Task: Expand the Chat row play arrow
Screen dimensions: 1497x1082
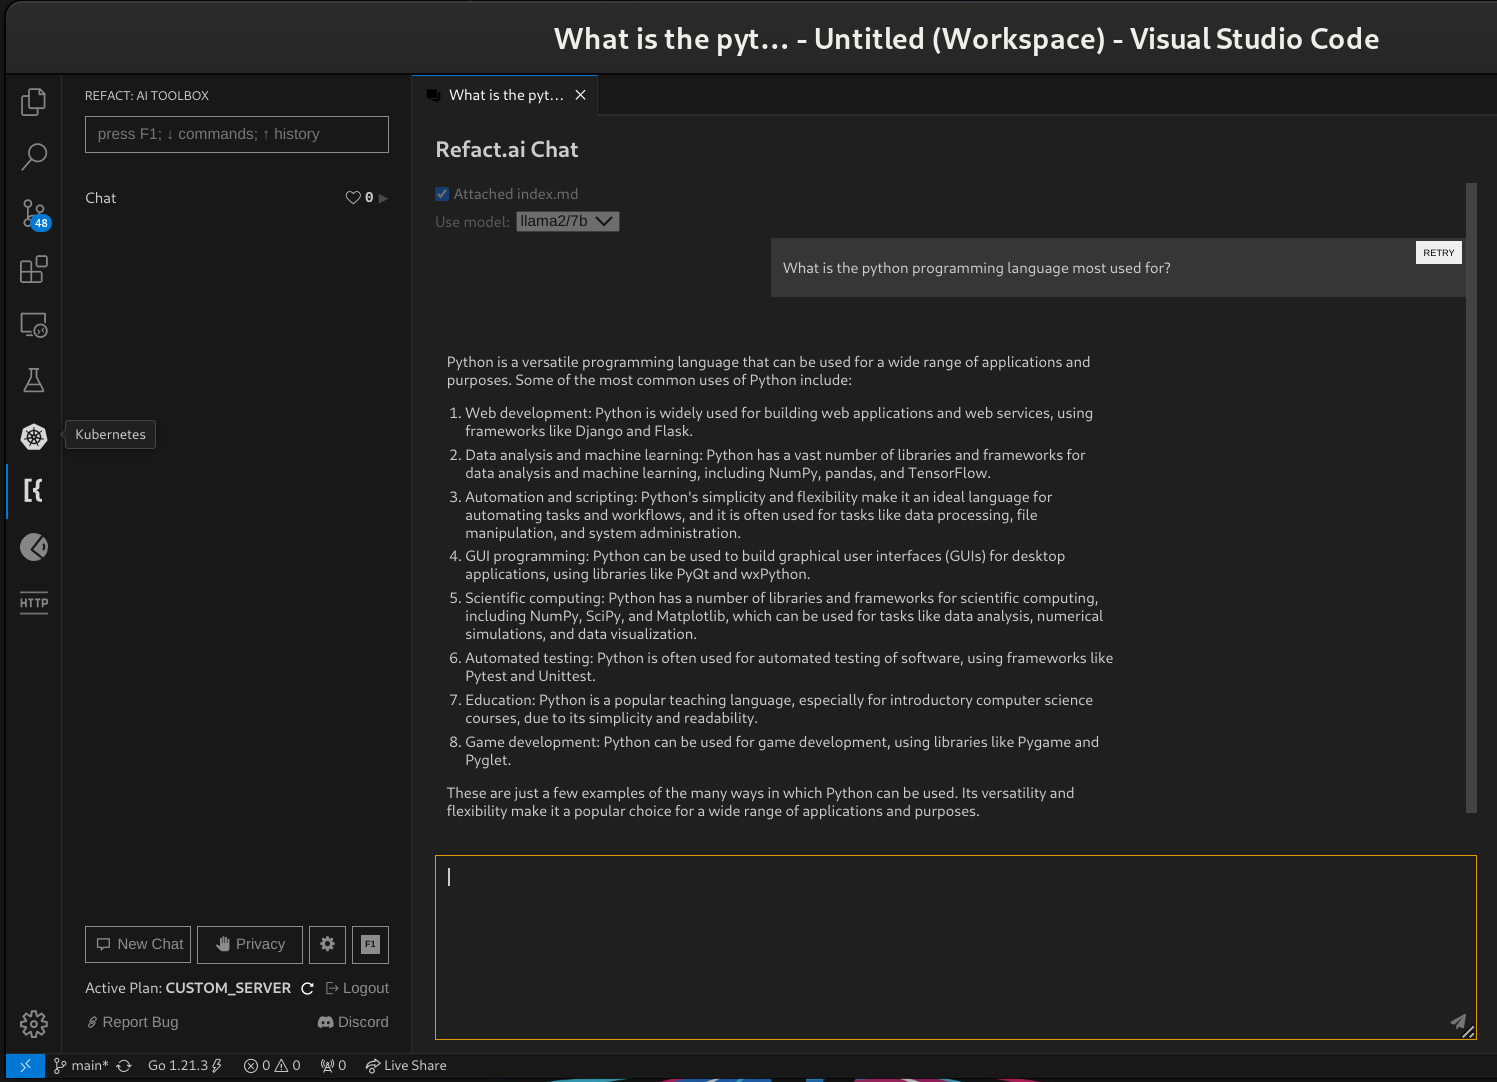Action: [383, 198]
